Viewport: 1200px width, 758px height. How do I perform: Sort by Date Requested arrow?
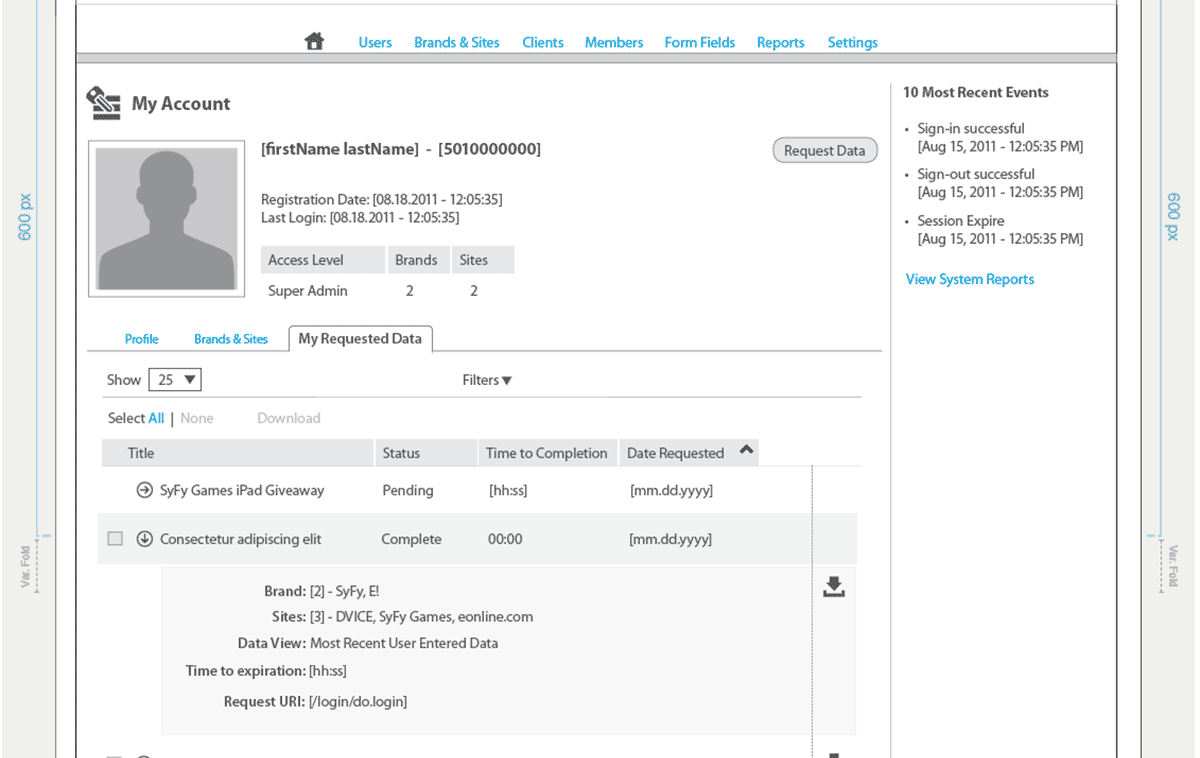point(745,451)
